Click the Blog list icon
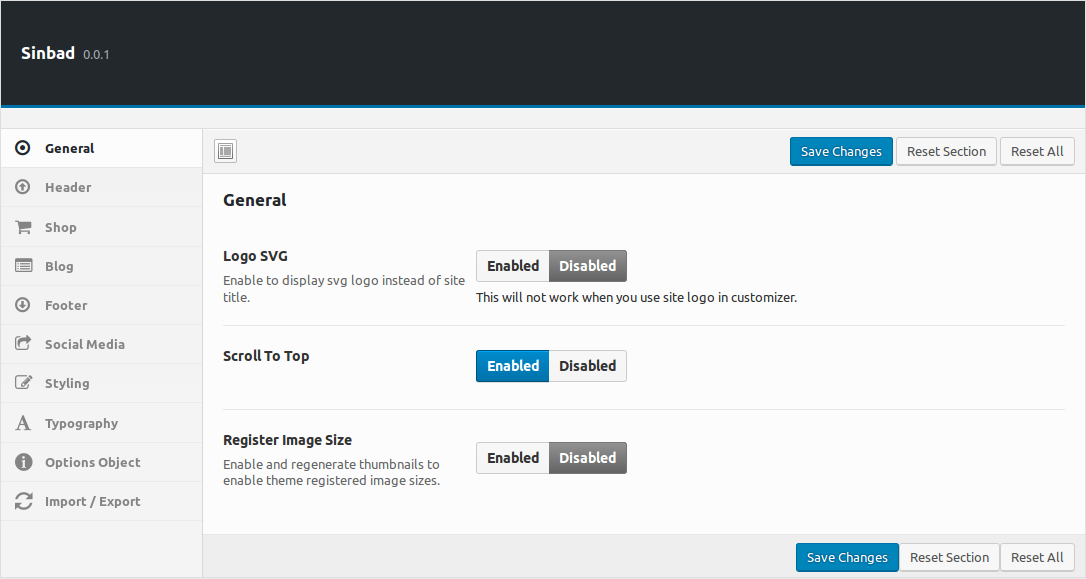 24,266
